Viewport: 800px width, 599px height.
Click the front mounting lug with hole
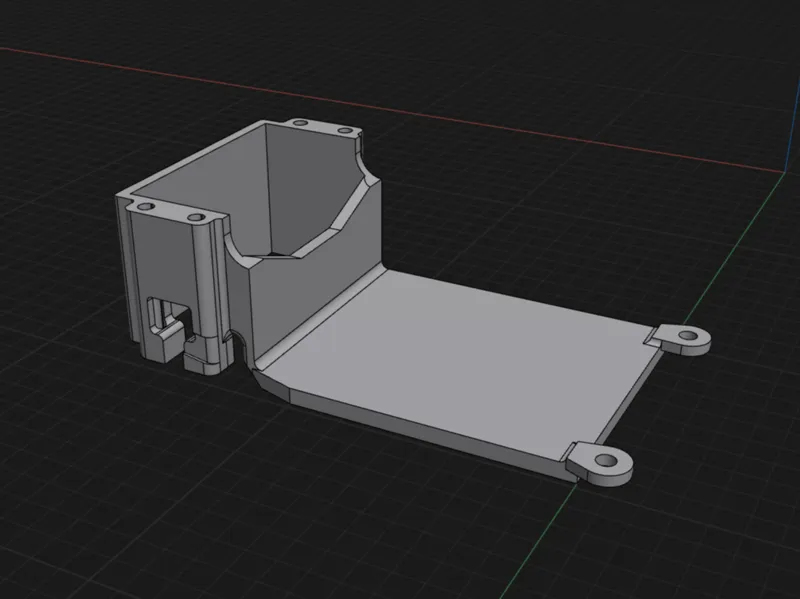point(599,463)
